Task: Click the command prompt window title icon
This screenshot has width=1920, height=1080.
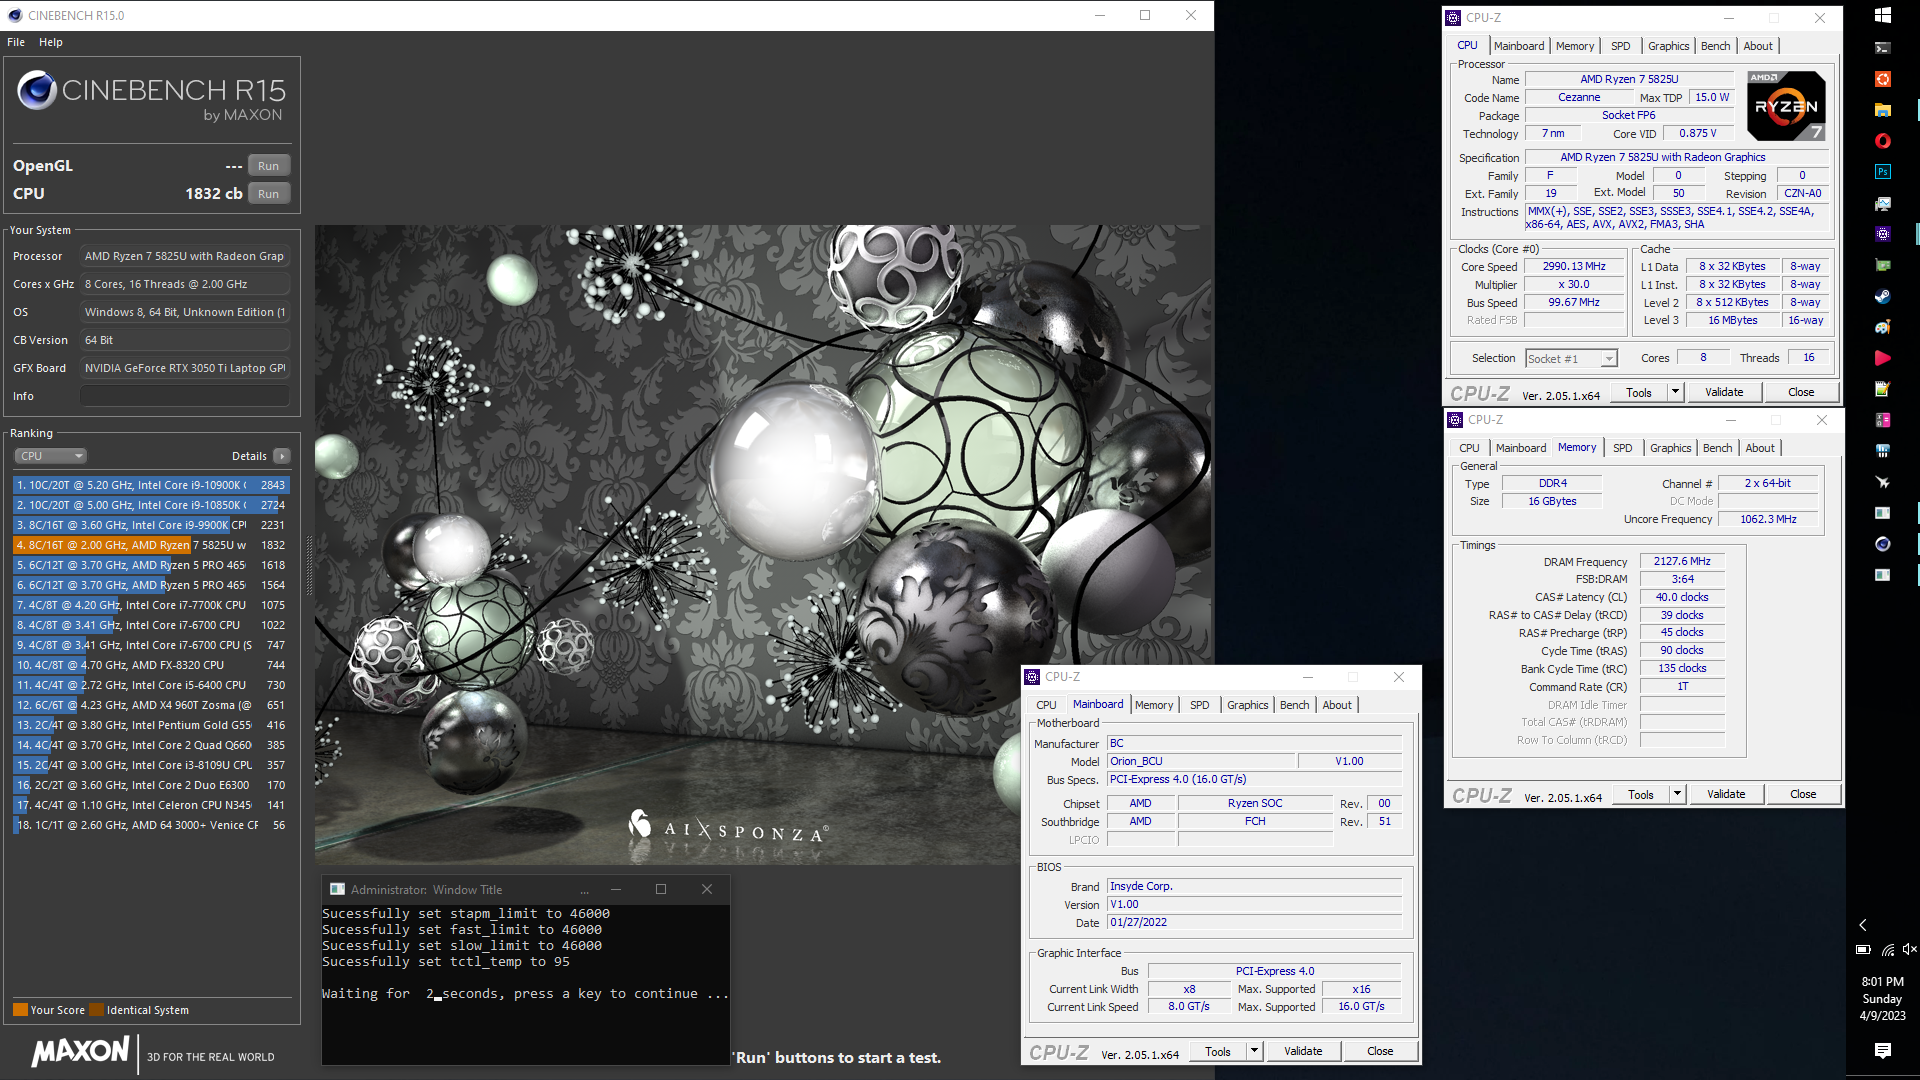Action: 337,889
